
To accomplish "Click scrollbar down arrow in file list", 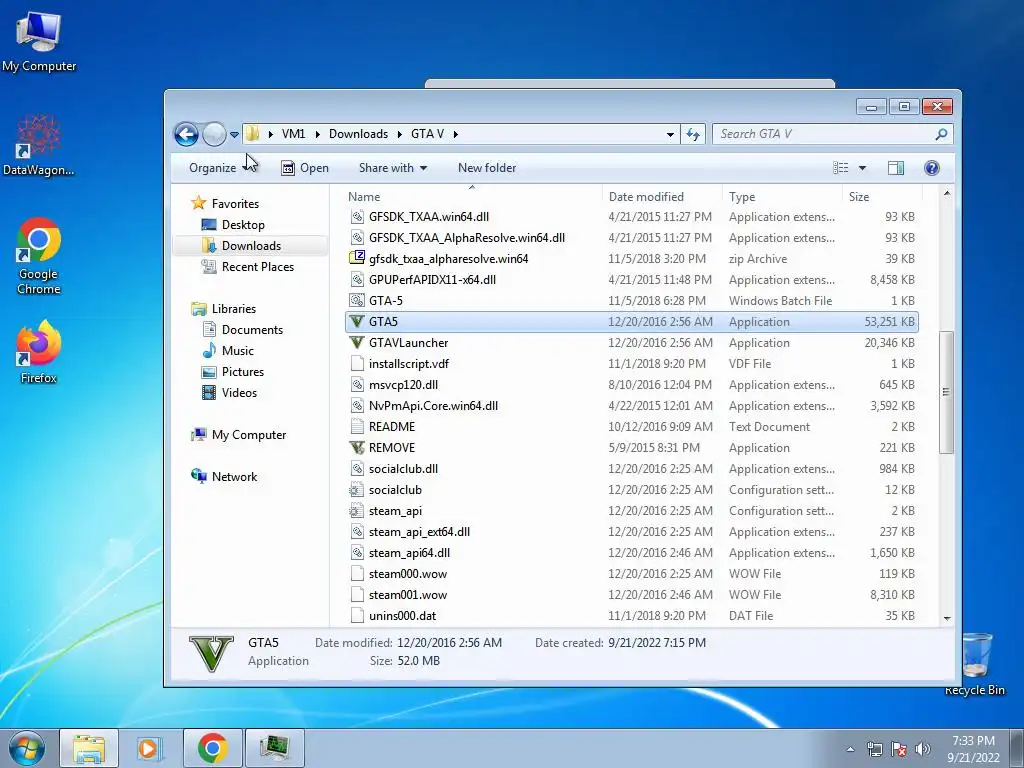I will (947, 618).
